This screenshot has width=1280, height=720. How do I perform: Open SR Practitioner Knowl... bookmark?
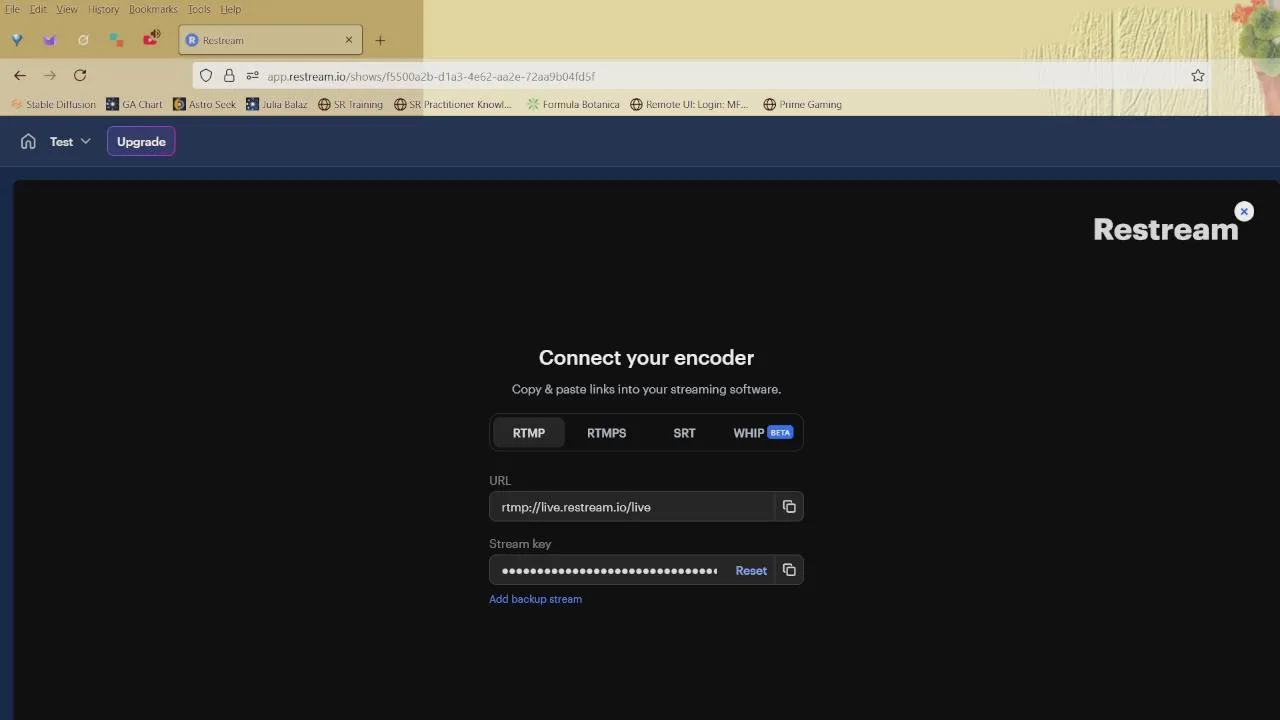453,104
